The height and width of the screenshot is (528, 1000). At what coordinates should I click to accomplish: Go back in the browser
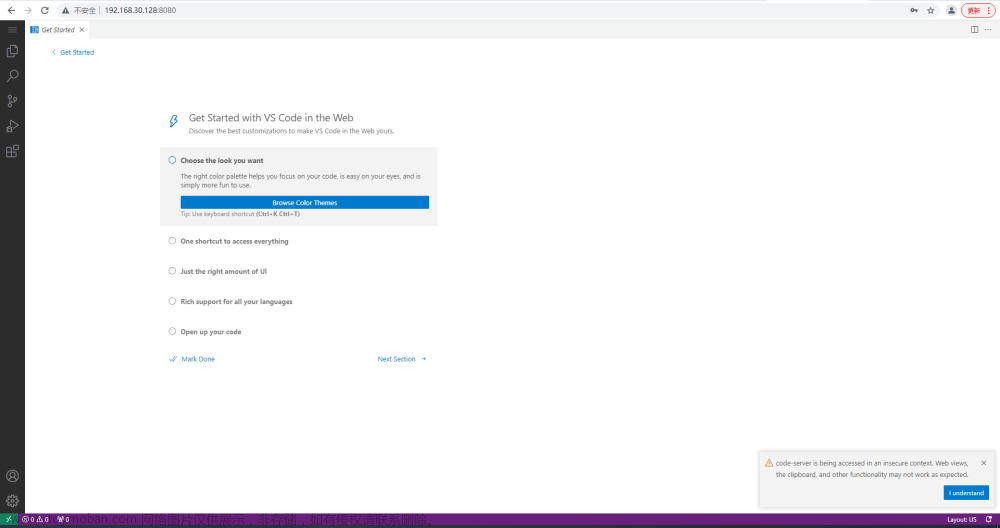click(x=11, y=10)
